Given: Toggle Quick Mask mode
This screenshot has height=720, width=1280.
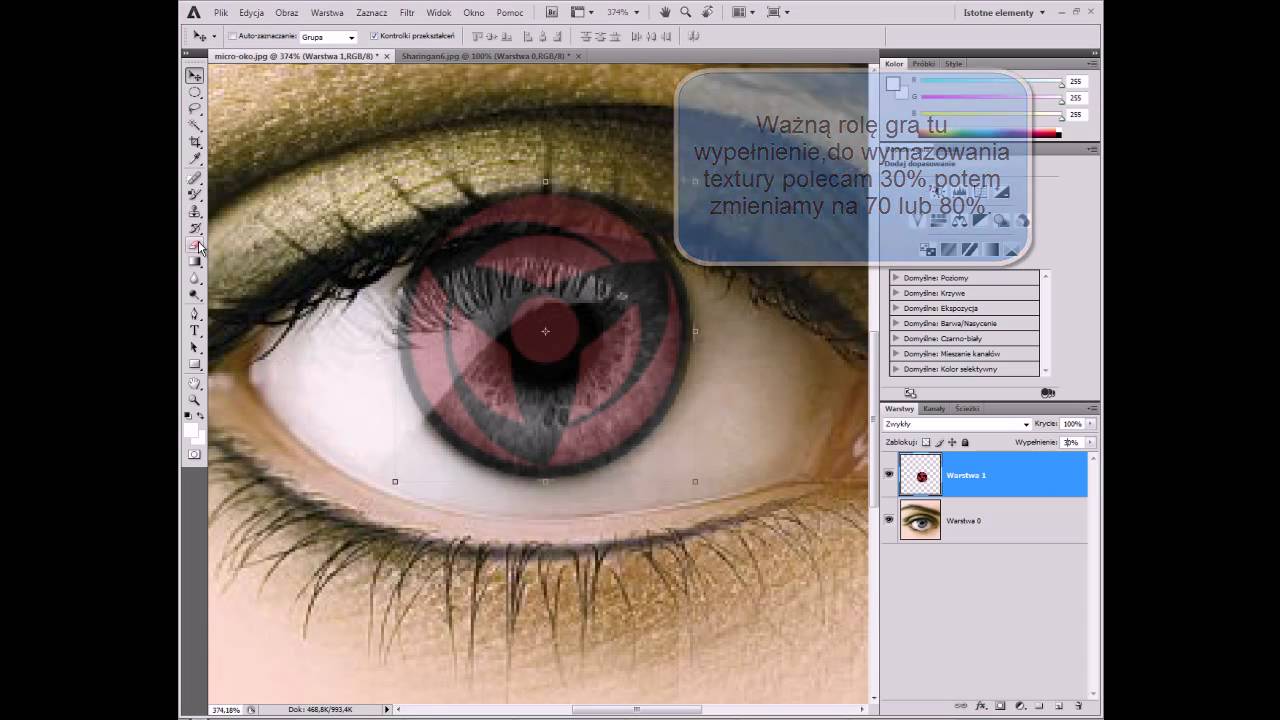Looking at the screenshot, I should tap(195, 454).
